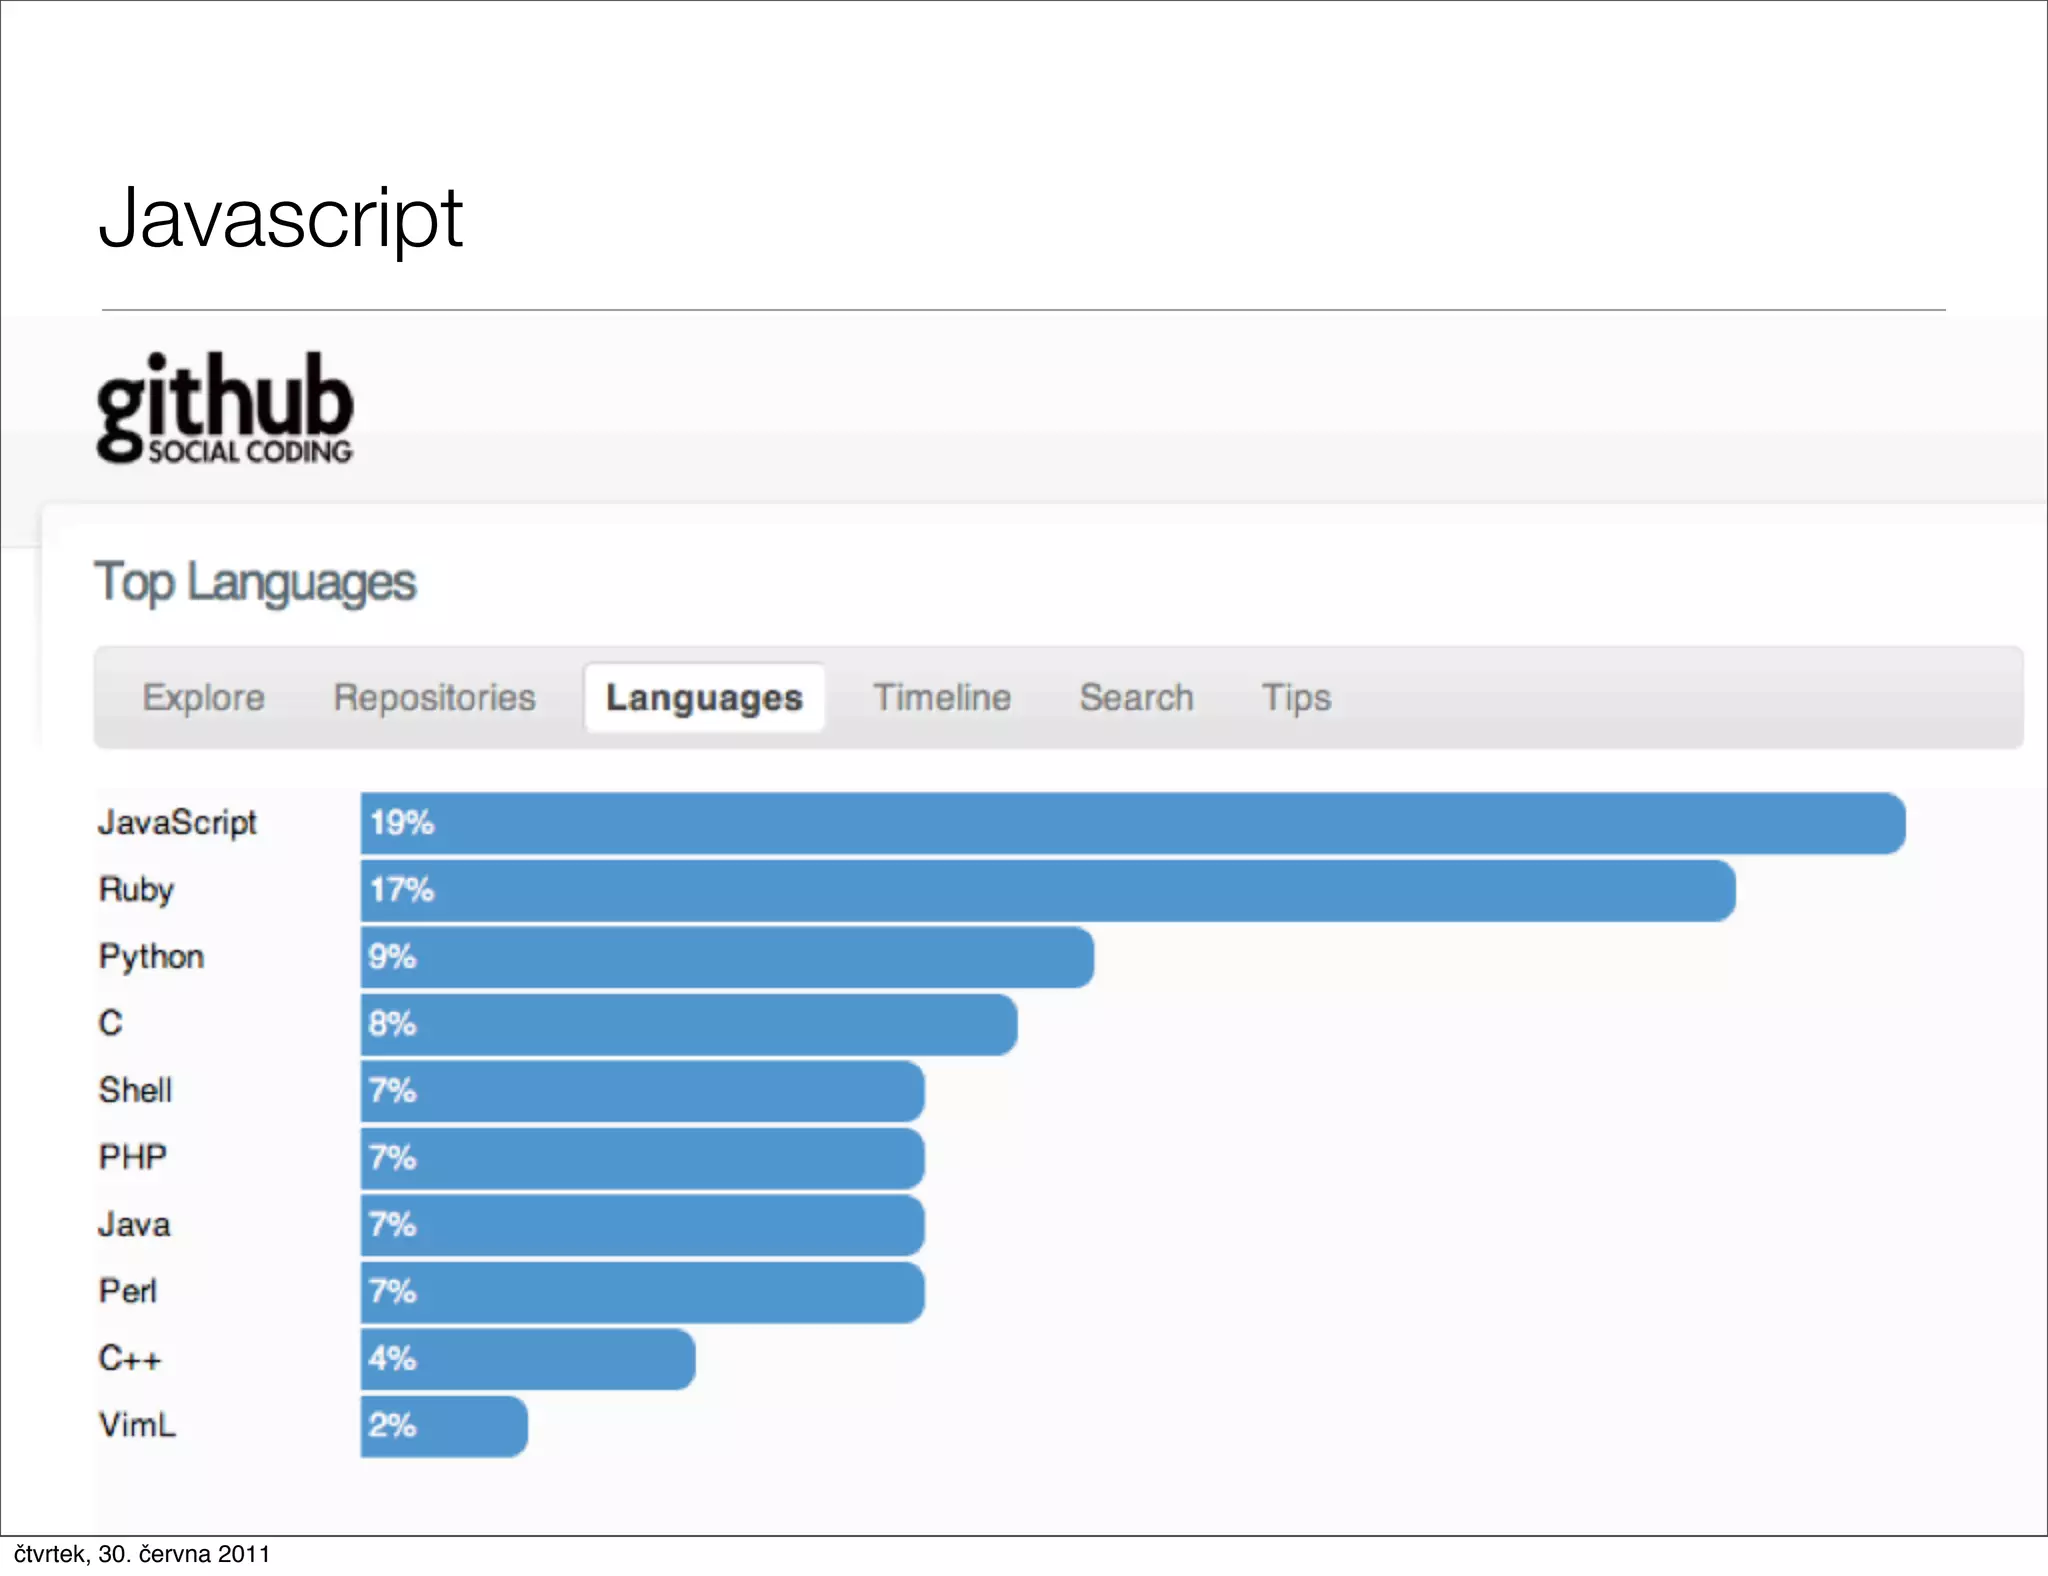
Task: Switch to the Repositories tab
Action: point(435,697)
